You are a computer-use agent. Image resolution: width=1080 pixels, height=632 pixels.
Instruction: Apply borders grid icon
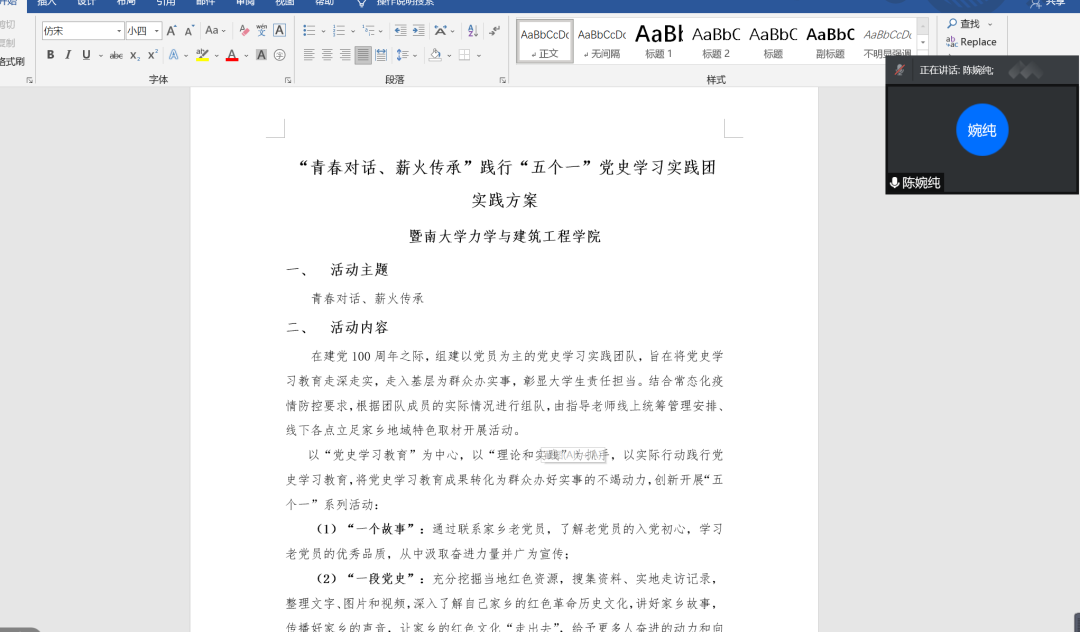(x=465, y=54)
